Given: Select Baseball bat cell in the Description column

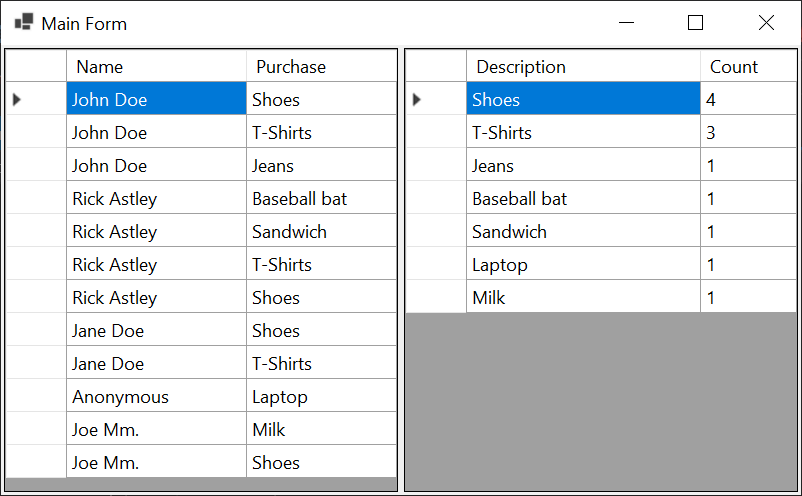Looking at the screenshot, I should click(583, 198).
